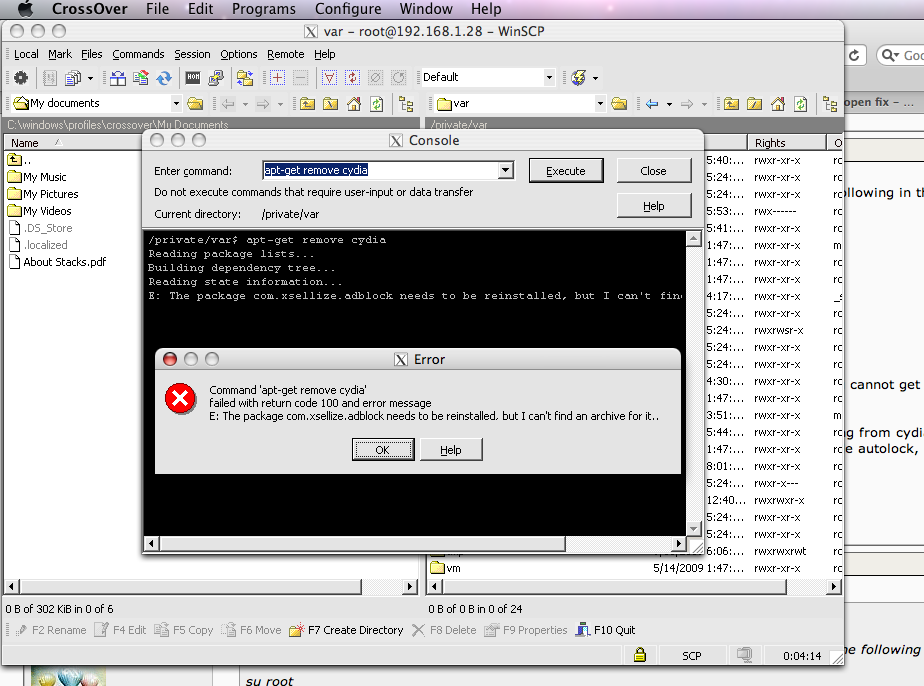Go back in remote panel history
The height and width of the screenshot is (686, 924).
coord(652,104)
